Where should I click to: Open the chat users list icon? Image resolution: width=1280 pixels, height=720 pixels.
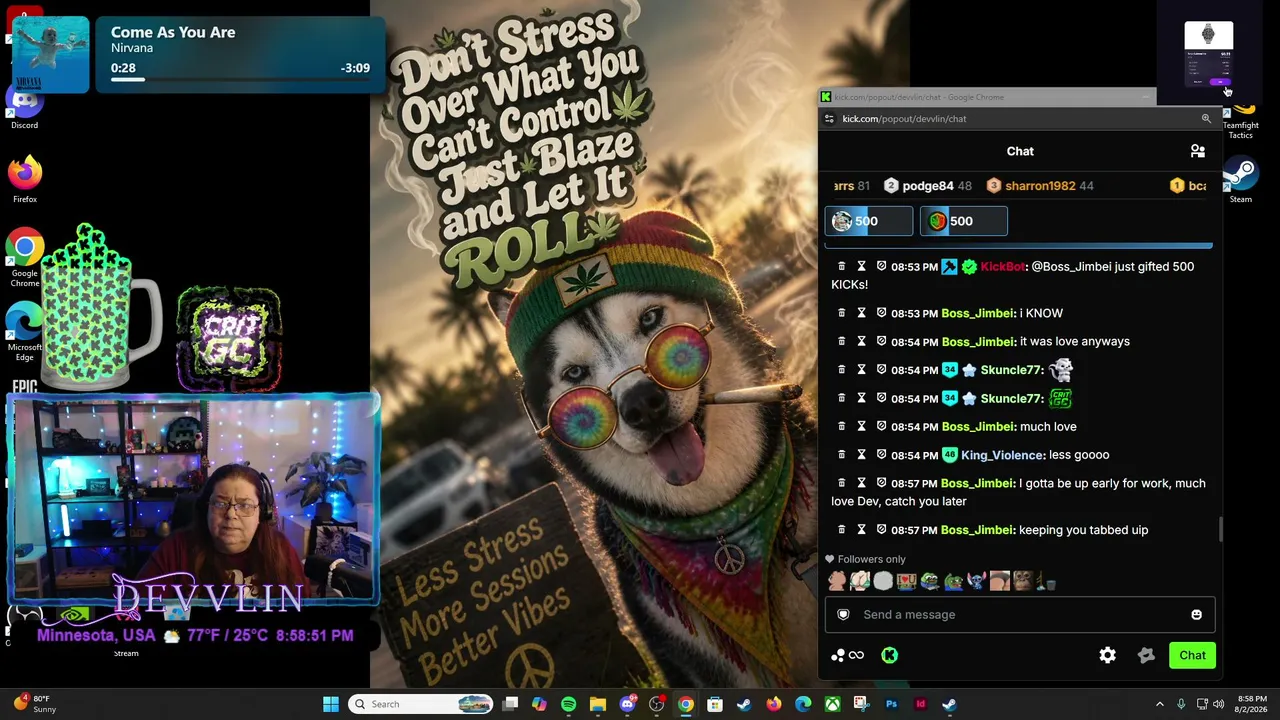[1197, 151]
